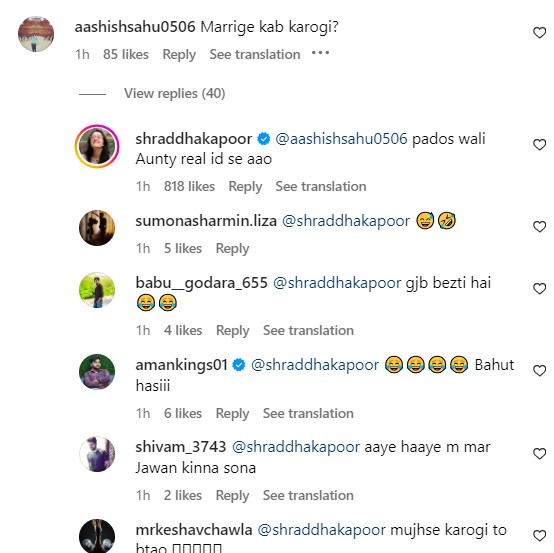View 85 likes on top comment
Image resolution: width=554 pixels, height=553 pixels.
(x=126, y=54)
